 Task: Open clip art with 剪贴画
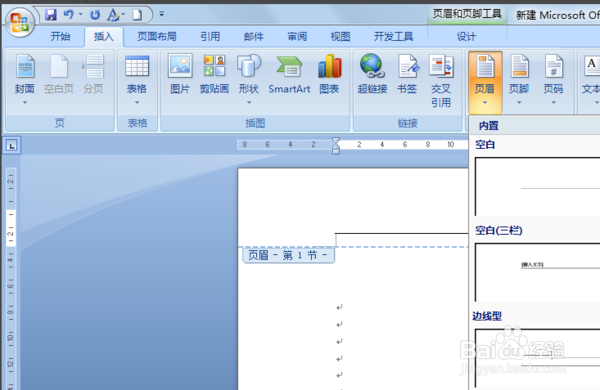click(214, 75)
